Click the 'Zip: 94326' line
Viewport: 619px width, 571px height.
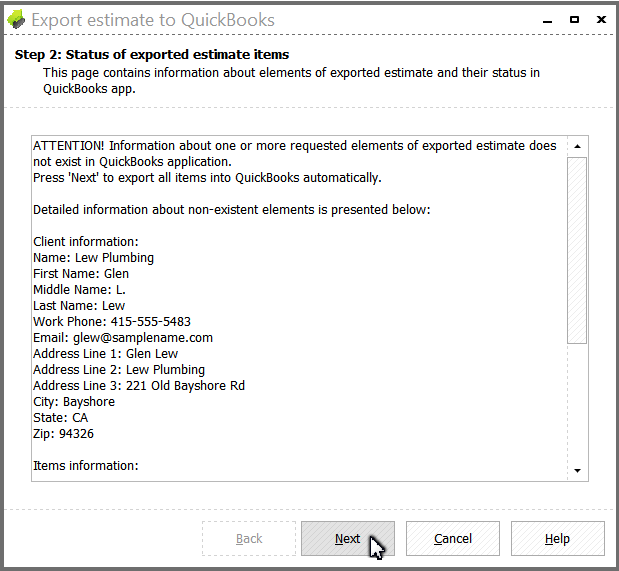click(64, 434)
